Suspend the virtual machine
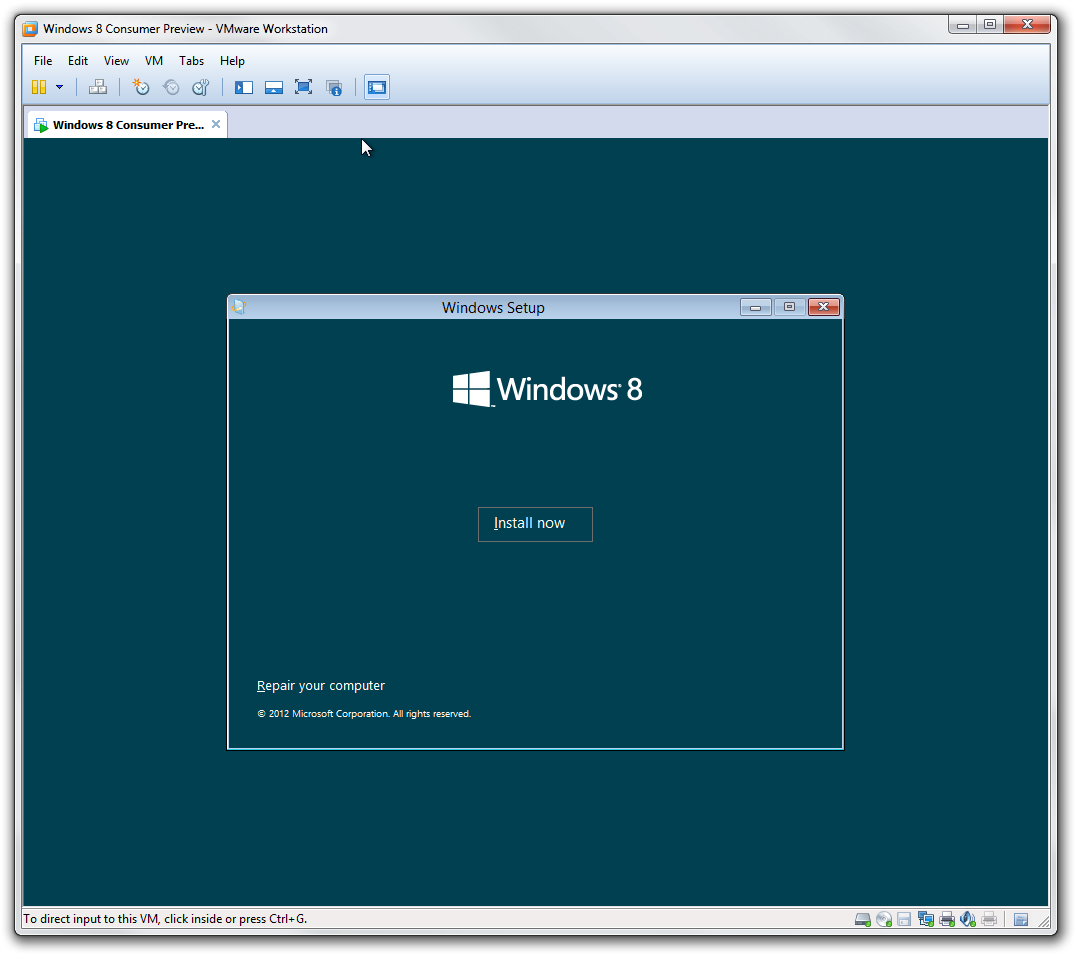The image size is (1076, 954). 40,87
